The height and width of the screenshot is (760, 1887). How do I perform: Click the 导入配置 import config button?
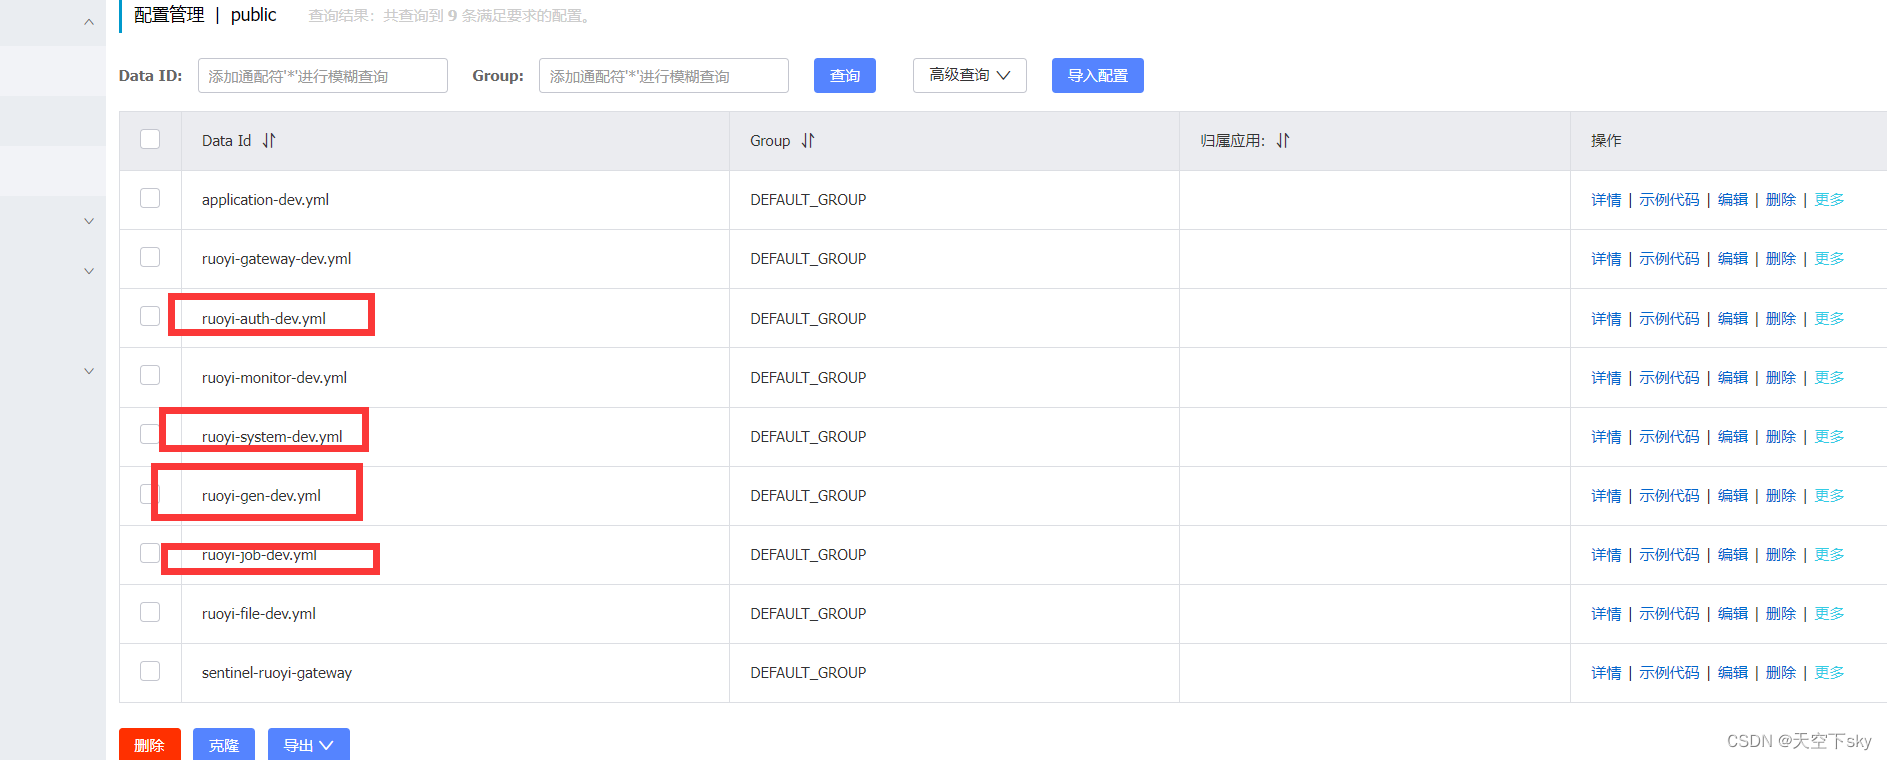pyautogui.click(x=1097, y=75)
